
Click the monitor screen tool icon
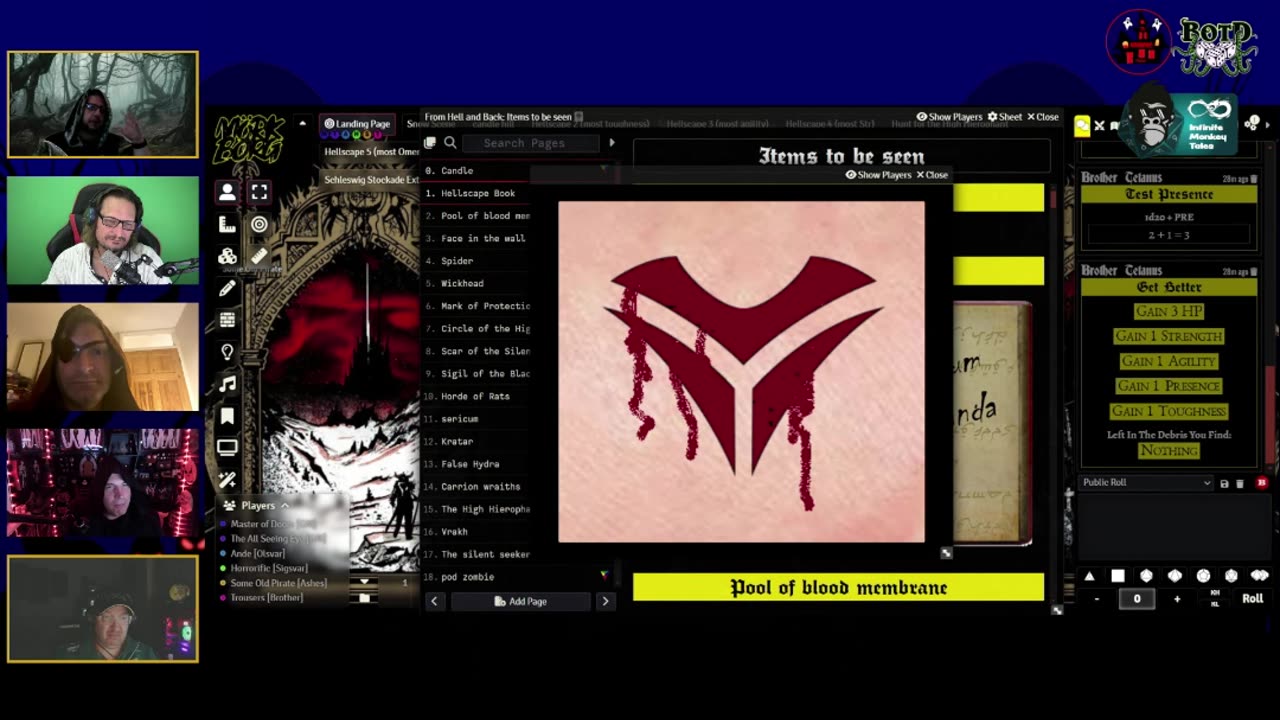click(x=227, y=448)
